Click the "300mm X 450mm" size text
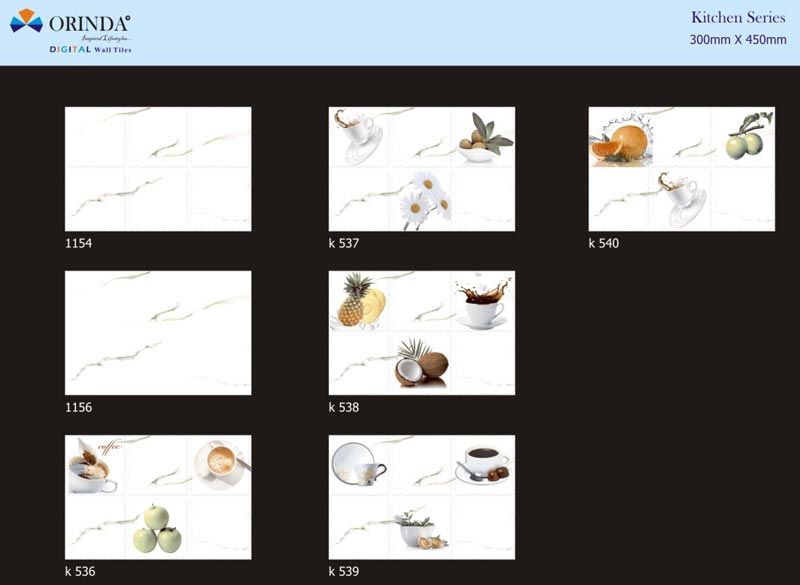This screenshot has width=800, height=585. (737, 40)
